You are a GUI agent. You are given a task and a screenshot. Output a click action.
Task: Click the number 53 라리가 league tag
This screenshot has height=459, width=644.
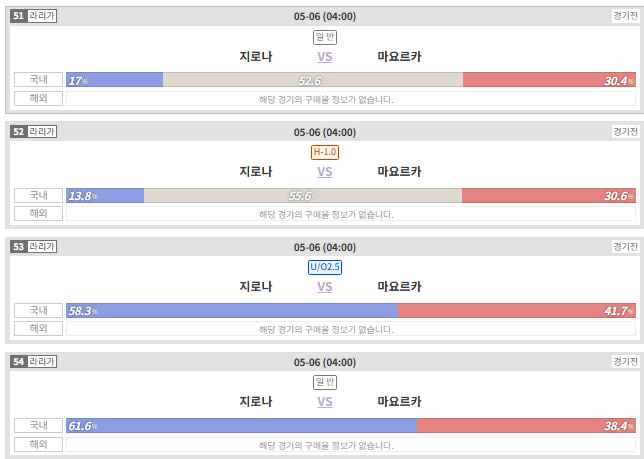[x=34, y=247]
